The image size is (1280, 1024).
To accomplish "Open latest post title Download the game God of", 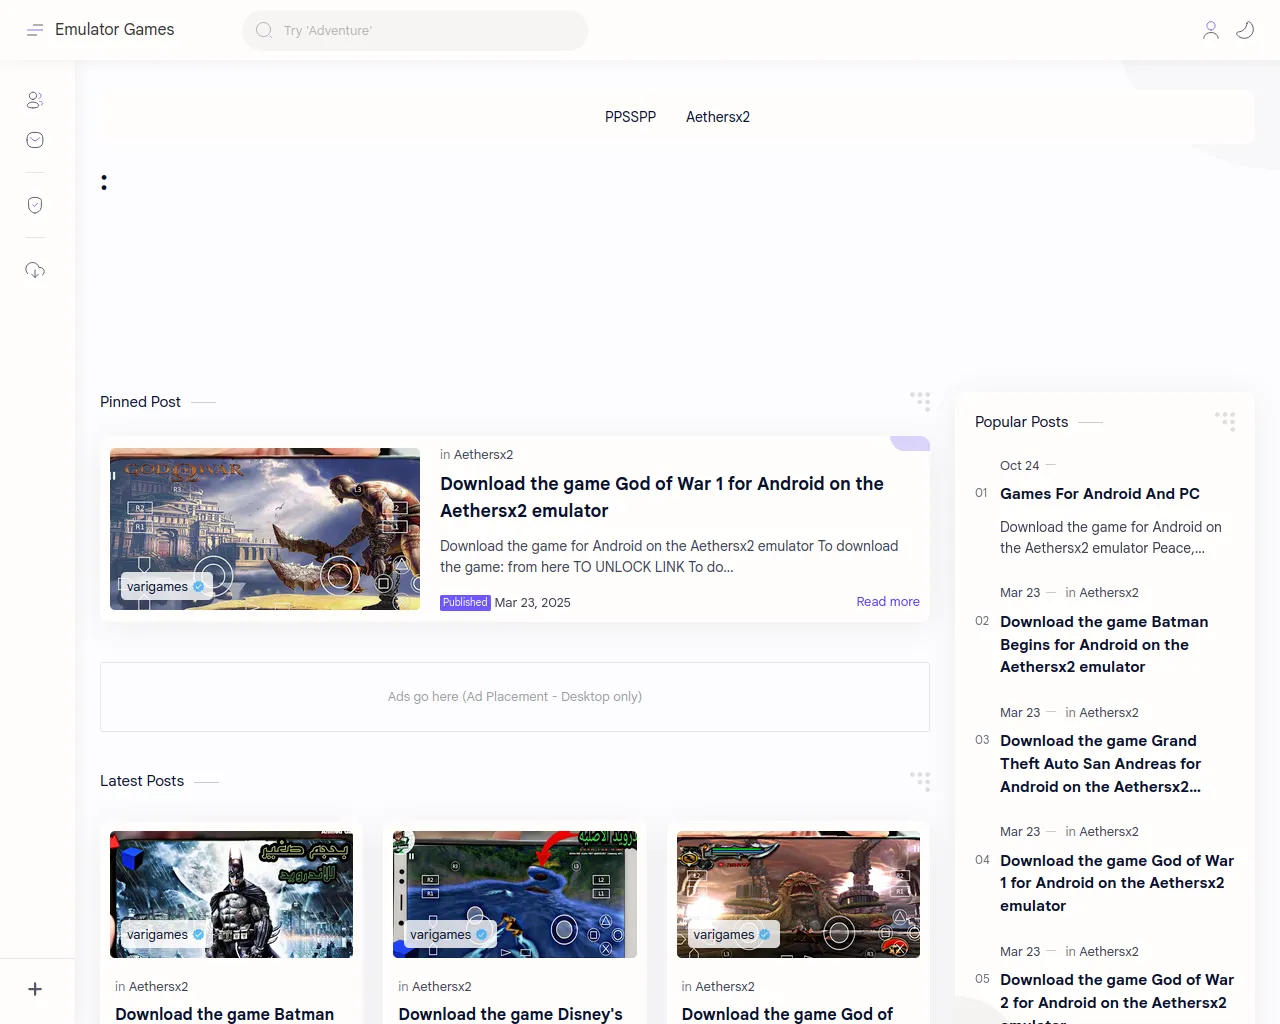I will [787, 1014].
